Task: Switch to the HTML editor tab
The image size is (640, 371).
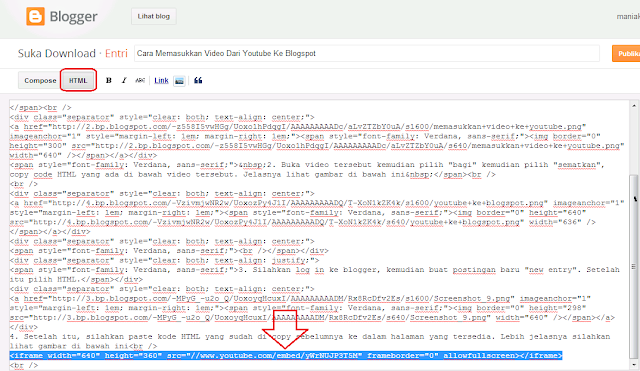Action: pyautogui.click(x=78, y=80)
